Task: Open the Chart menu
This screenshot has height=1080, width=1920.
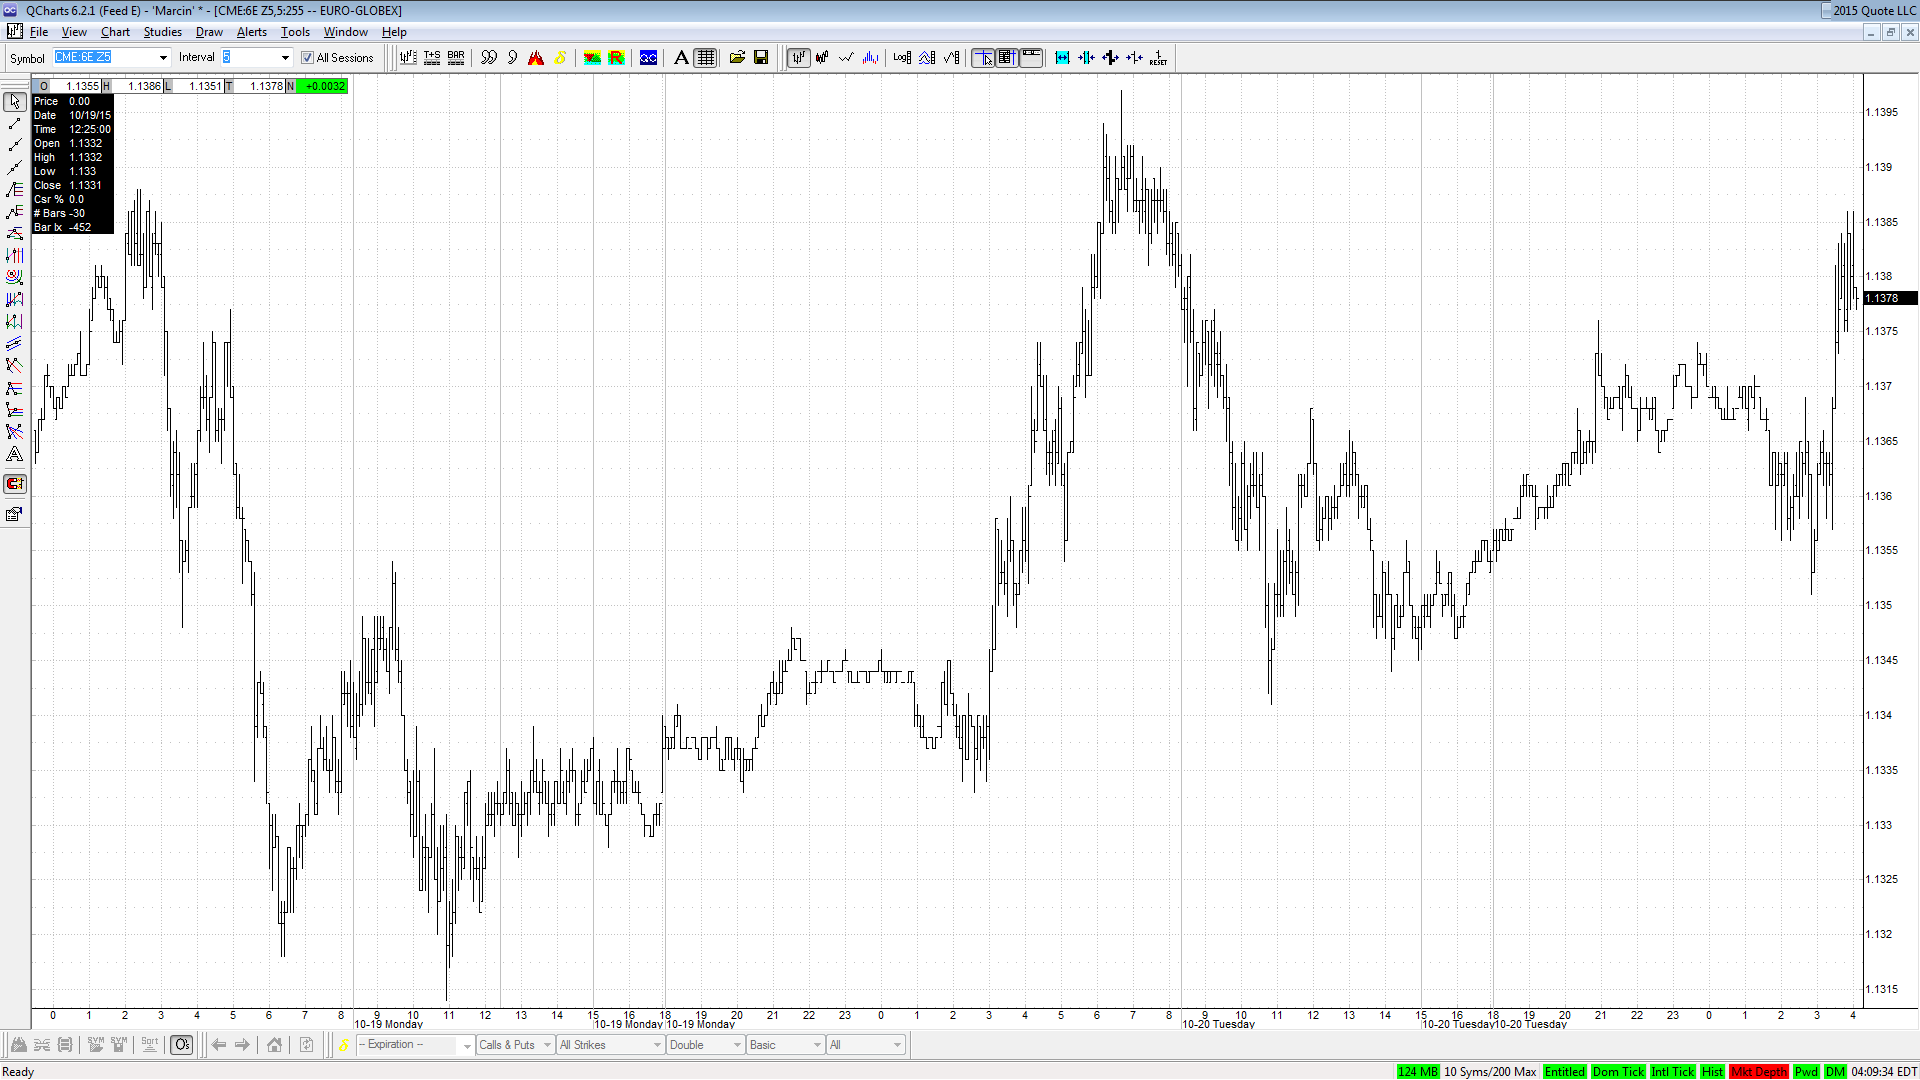Action: [115, 32]
